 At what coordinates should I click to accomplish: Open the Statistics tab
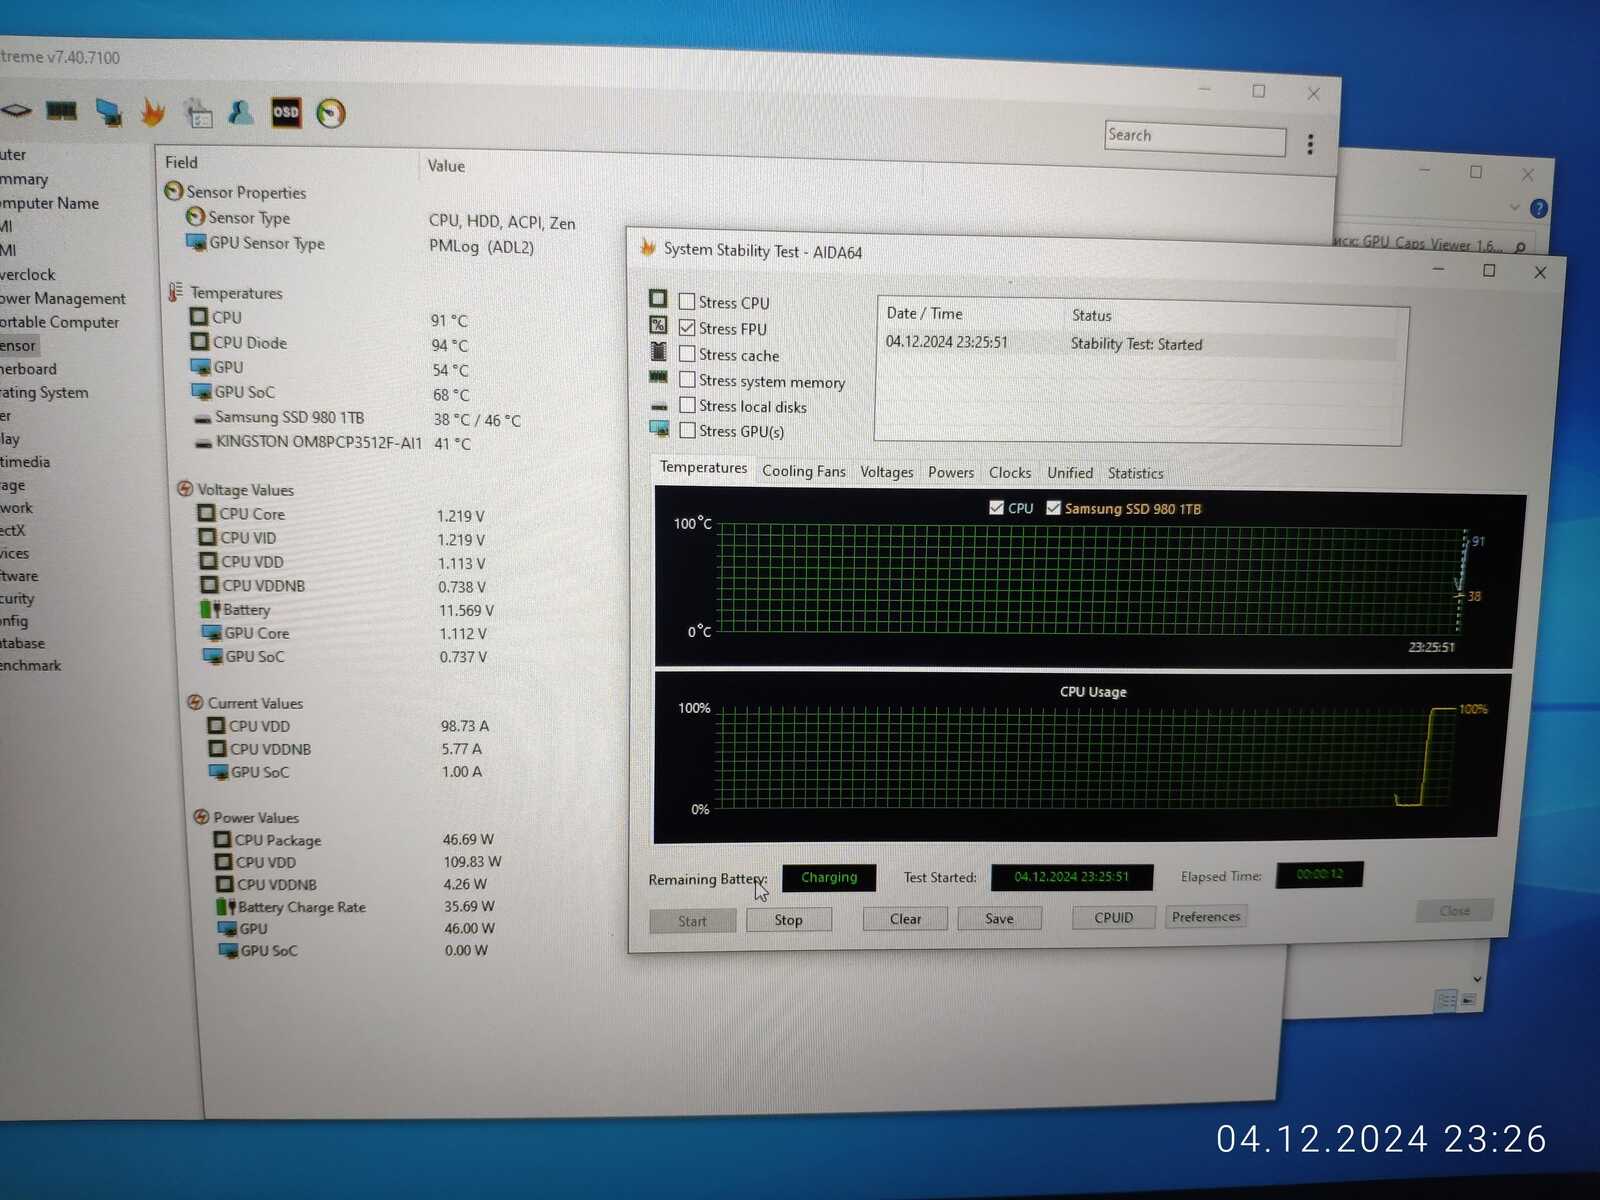tap(1135, 473)
